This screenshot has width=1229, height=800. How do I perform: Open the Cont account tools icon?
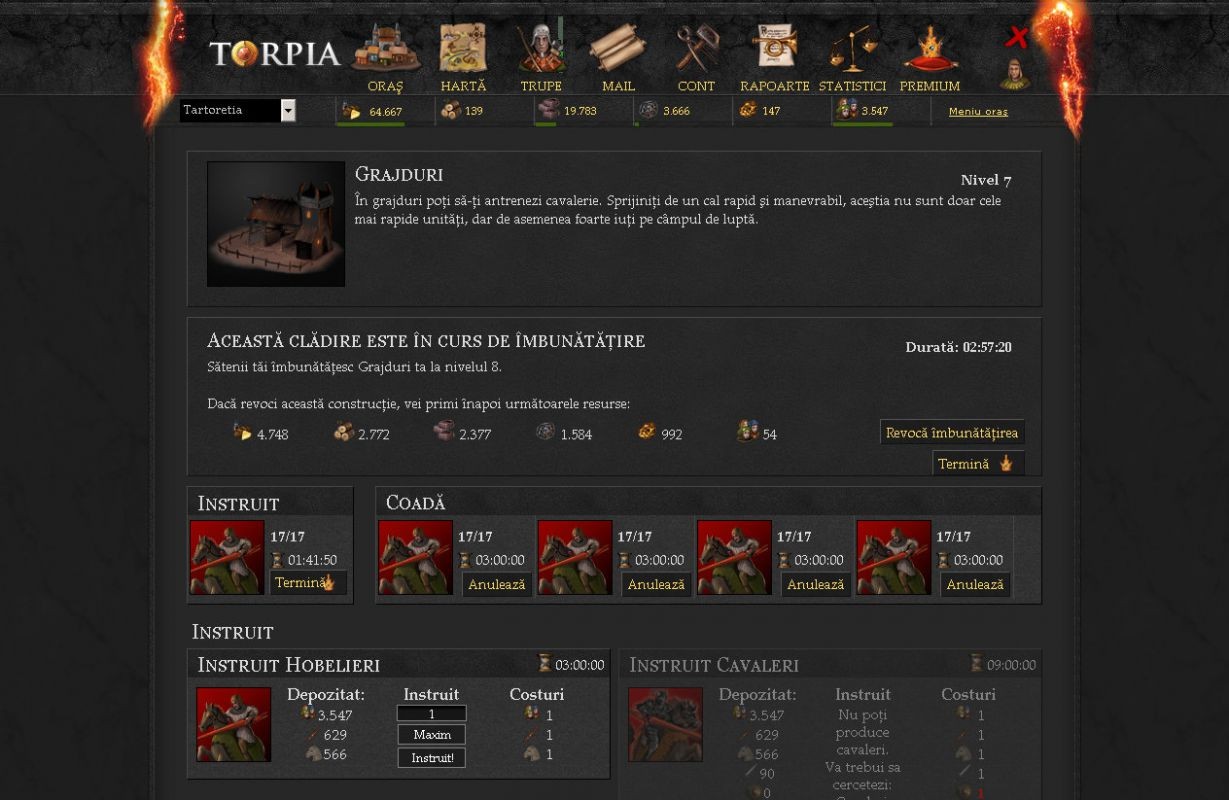click(x=696, y=49)
